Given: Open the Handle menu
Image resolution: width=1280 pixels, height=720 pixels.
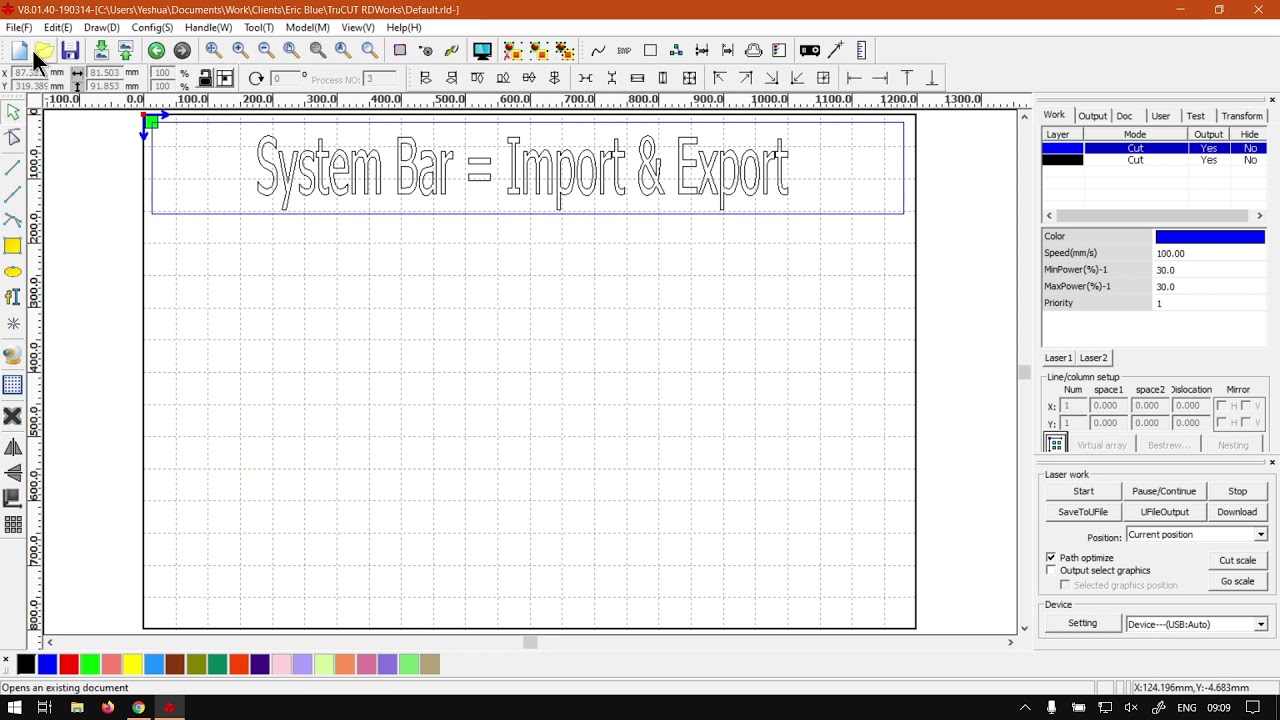Looking at the screenshot, I should (208, 27).
